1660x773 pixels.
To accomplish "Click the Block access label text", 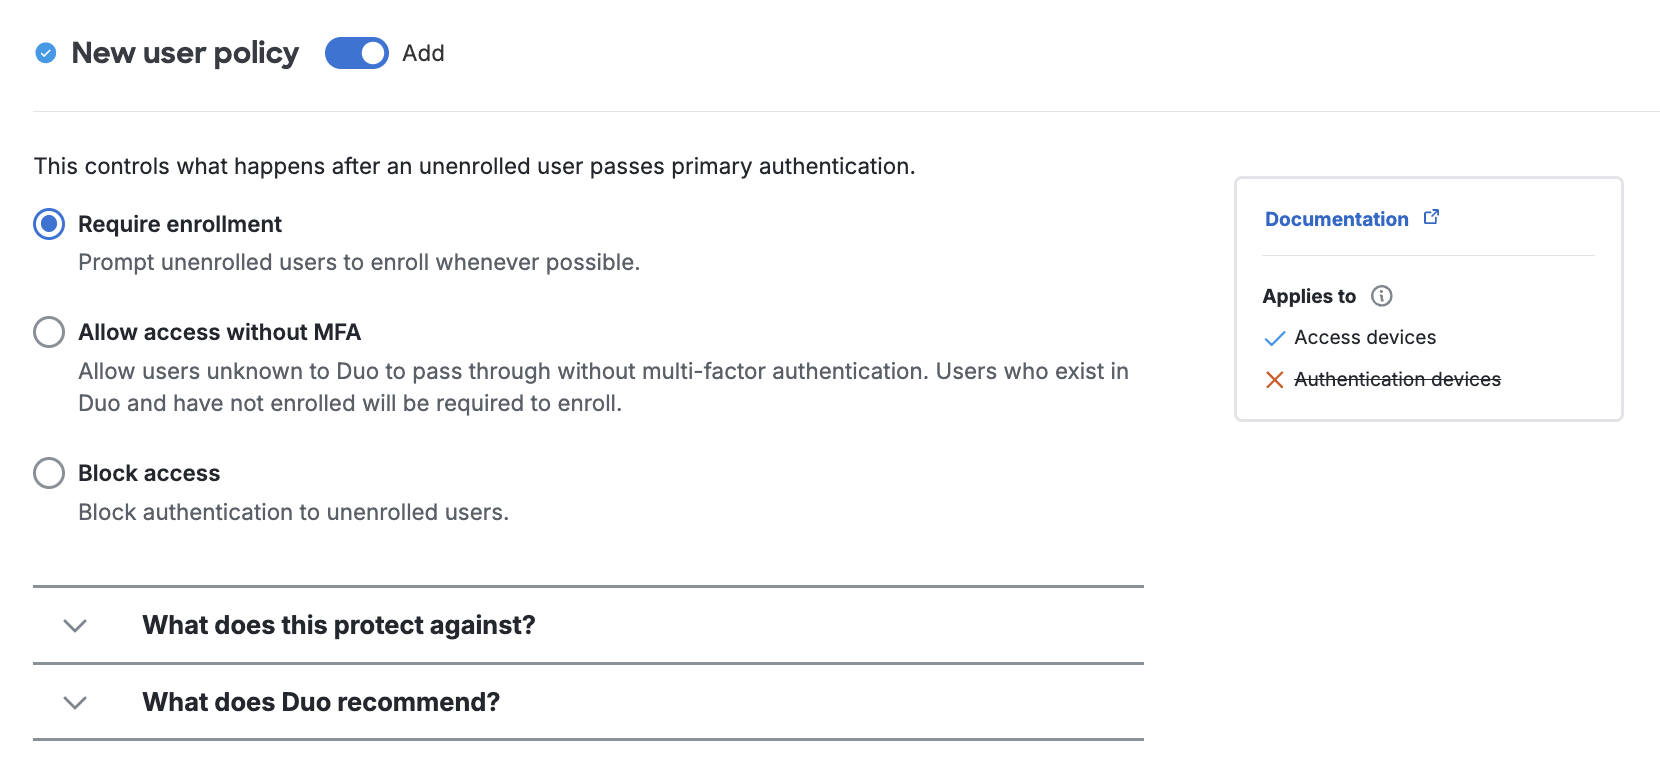I will coord(149,473).
